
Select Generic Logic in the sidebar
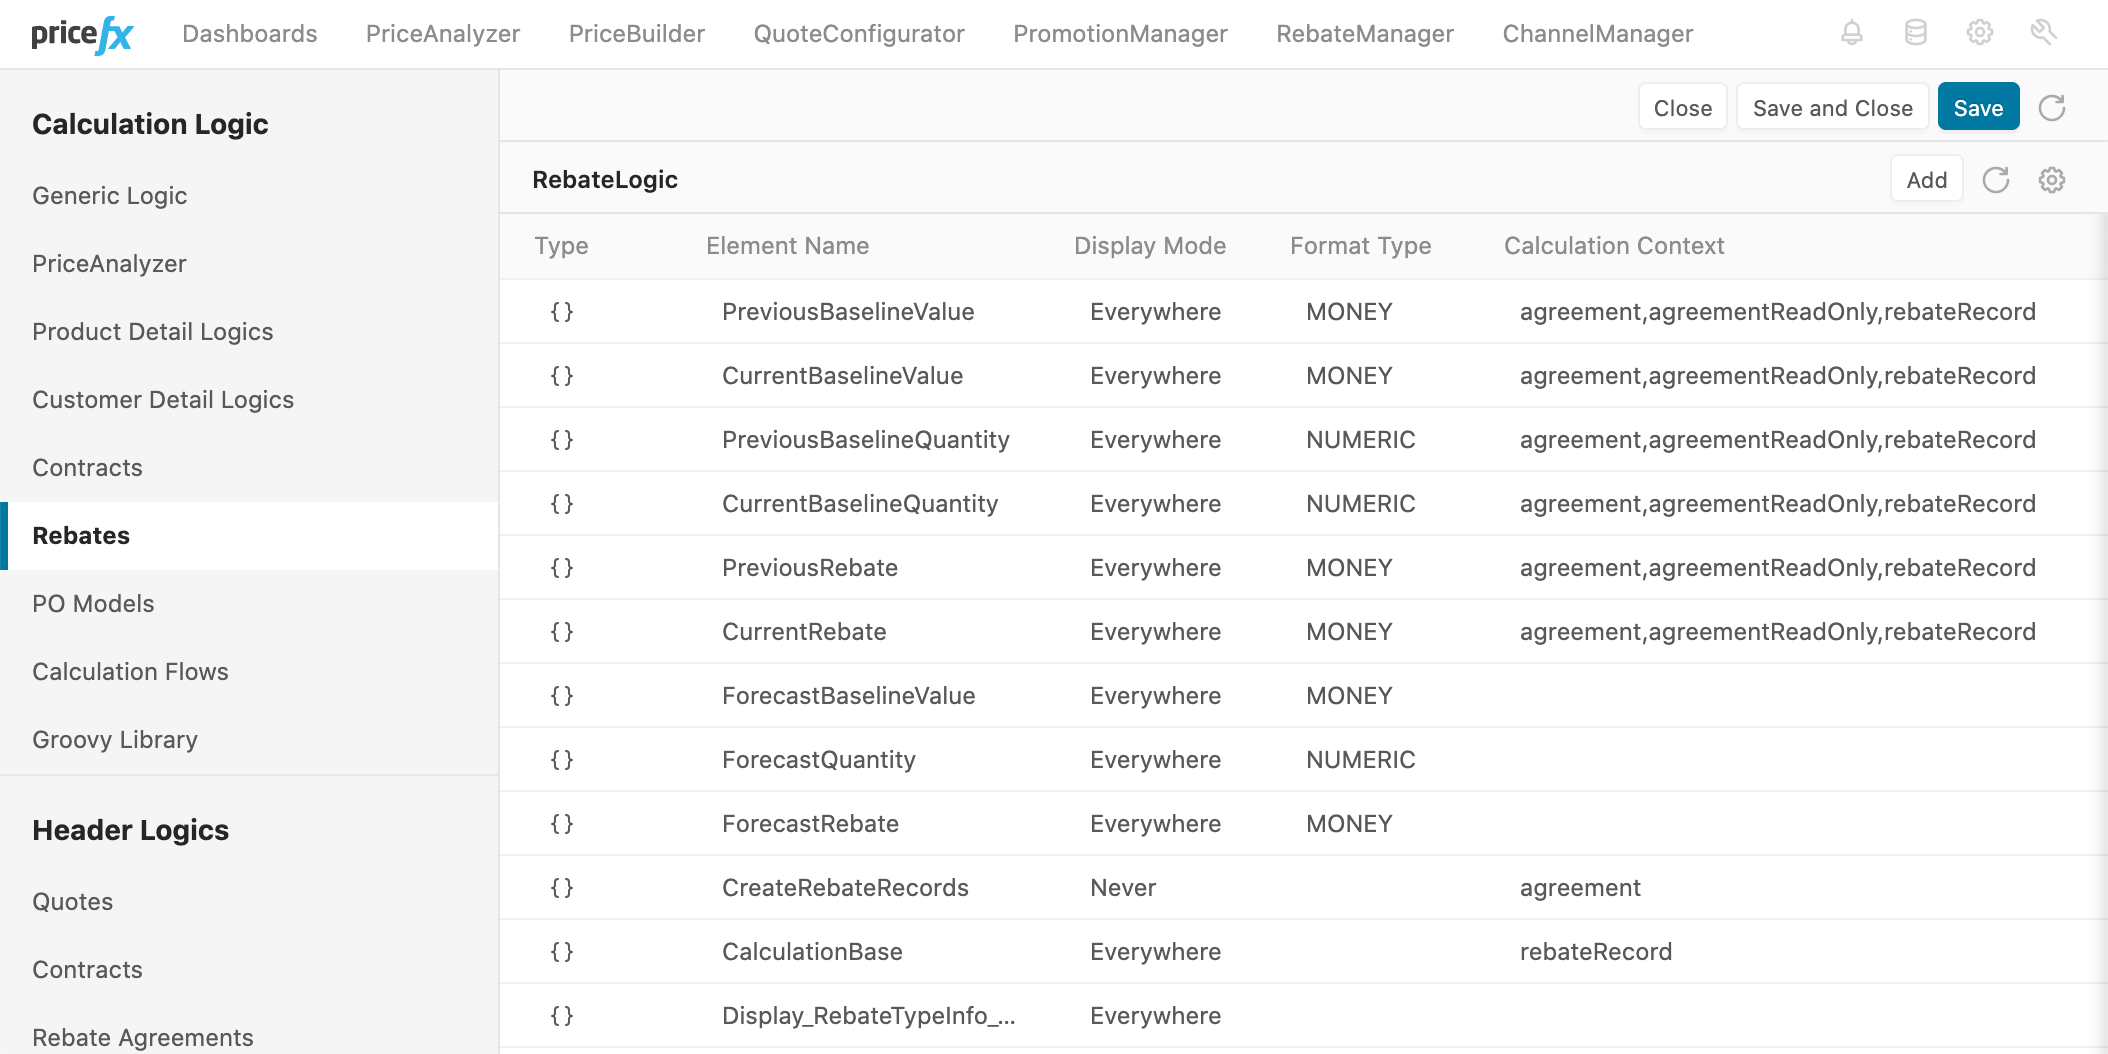click(110, 196)
